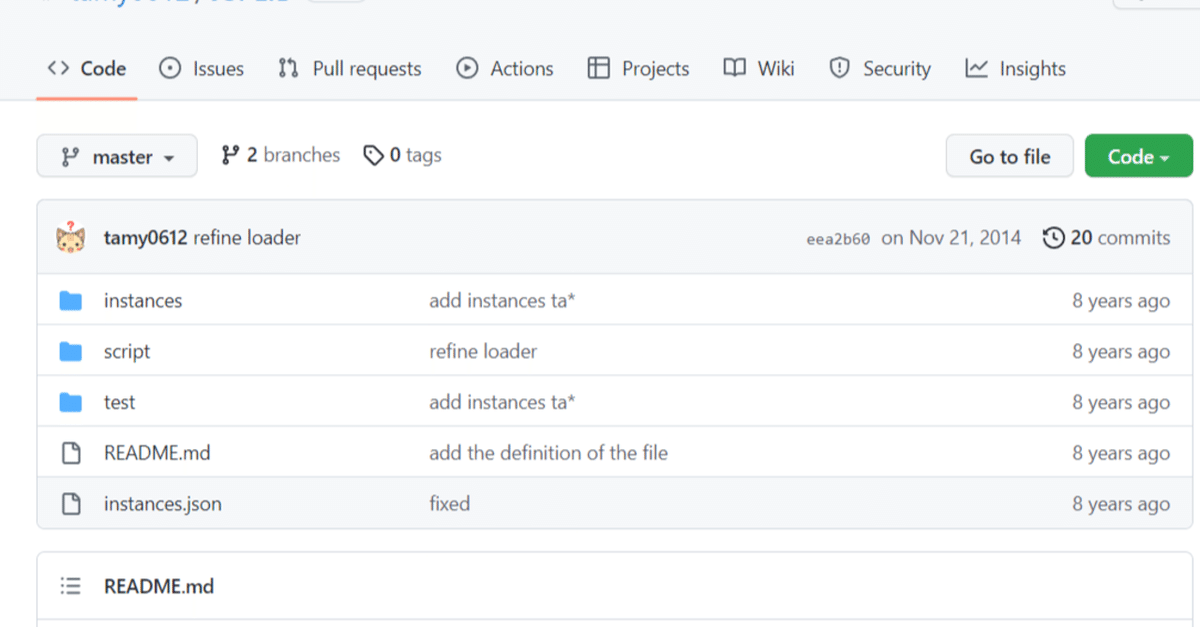Open the README table of contents icon
This screenshot has height=627, width=1200.
(x=70, y=586)
